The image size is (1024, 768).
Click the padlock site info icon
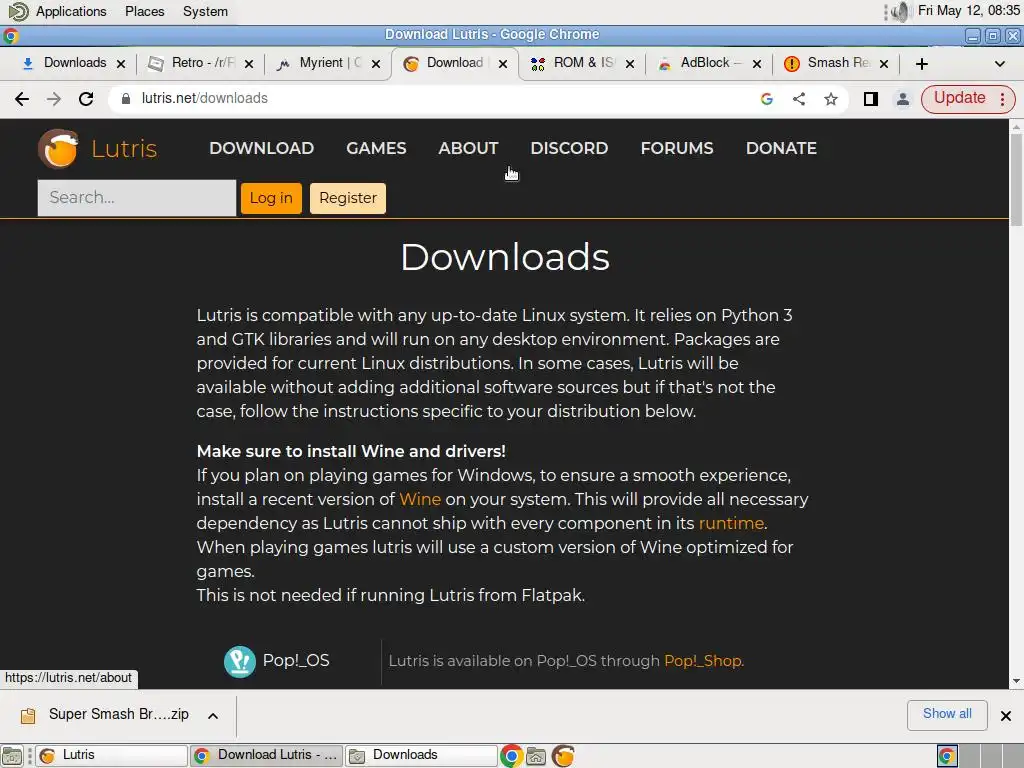point(126,99)
